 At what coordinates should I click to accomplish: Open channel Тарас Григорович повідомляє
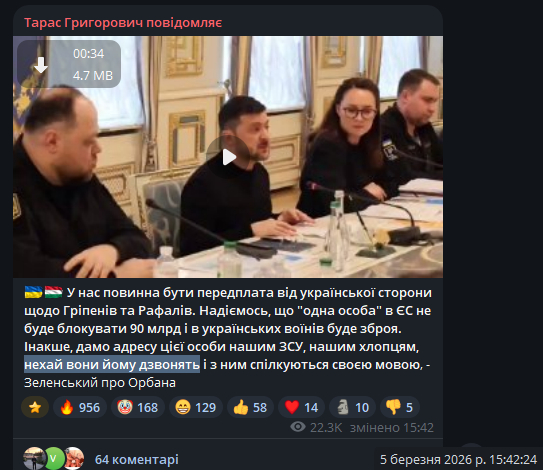123,23
